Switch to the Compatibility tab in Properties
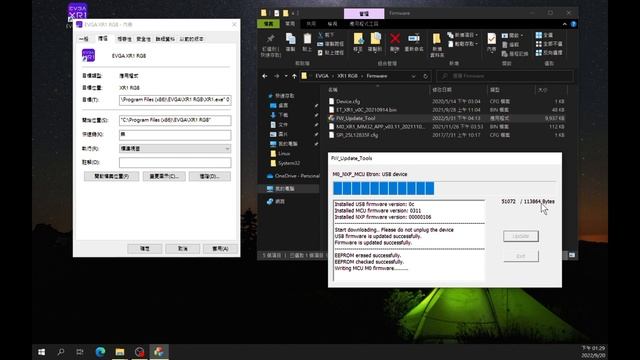Screen dimensions: 640x360 pyautogui.click(x=124, y=39)
